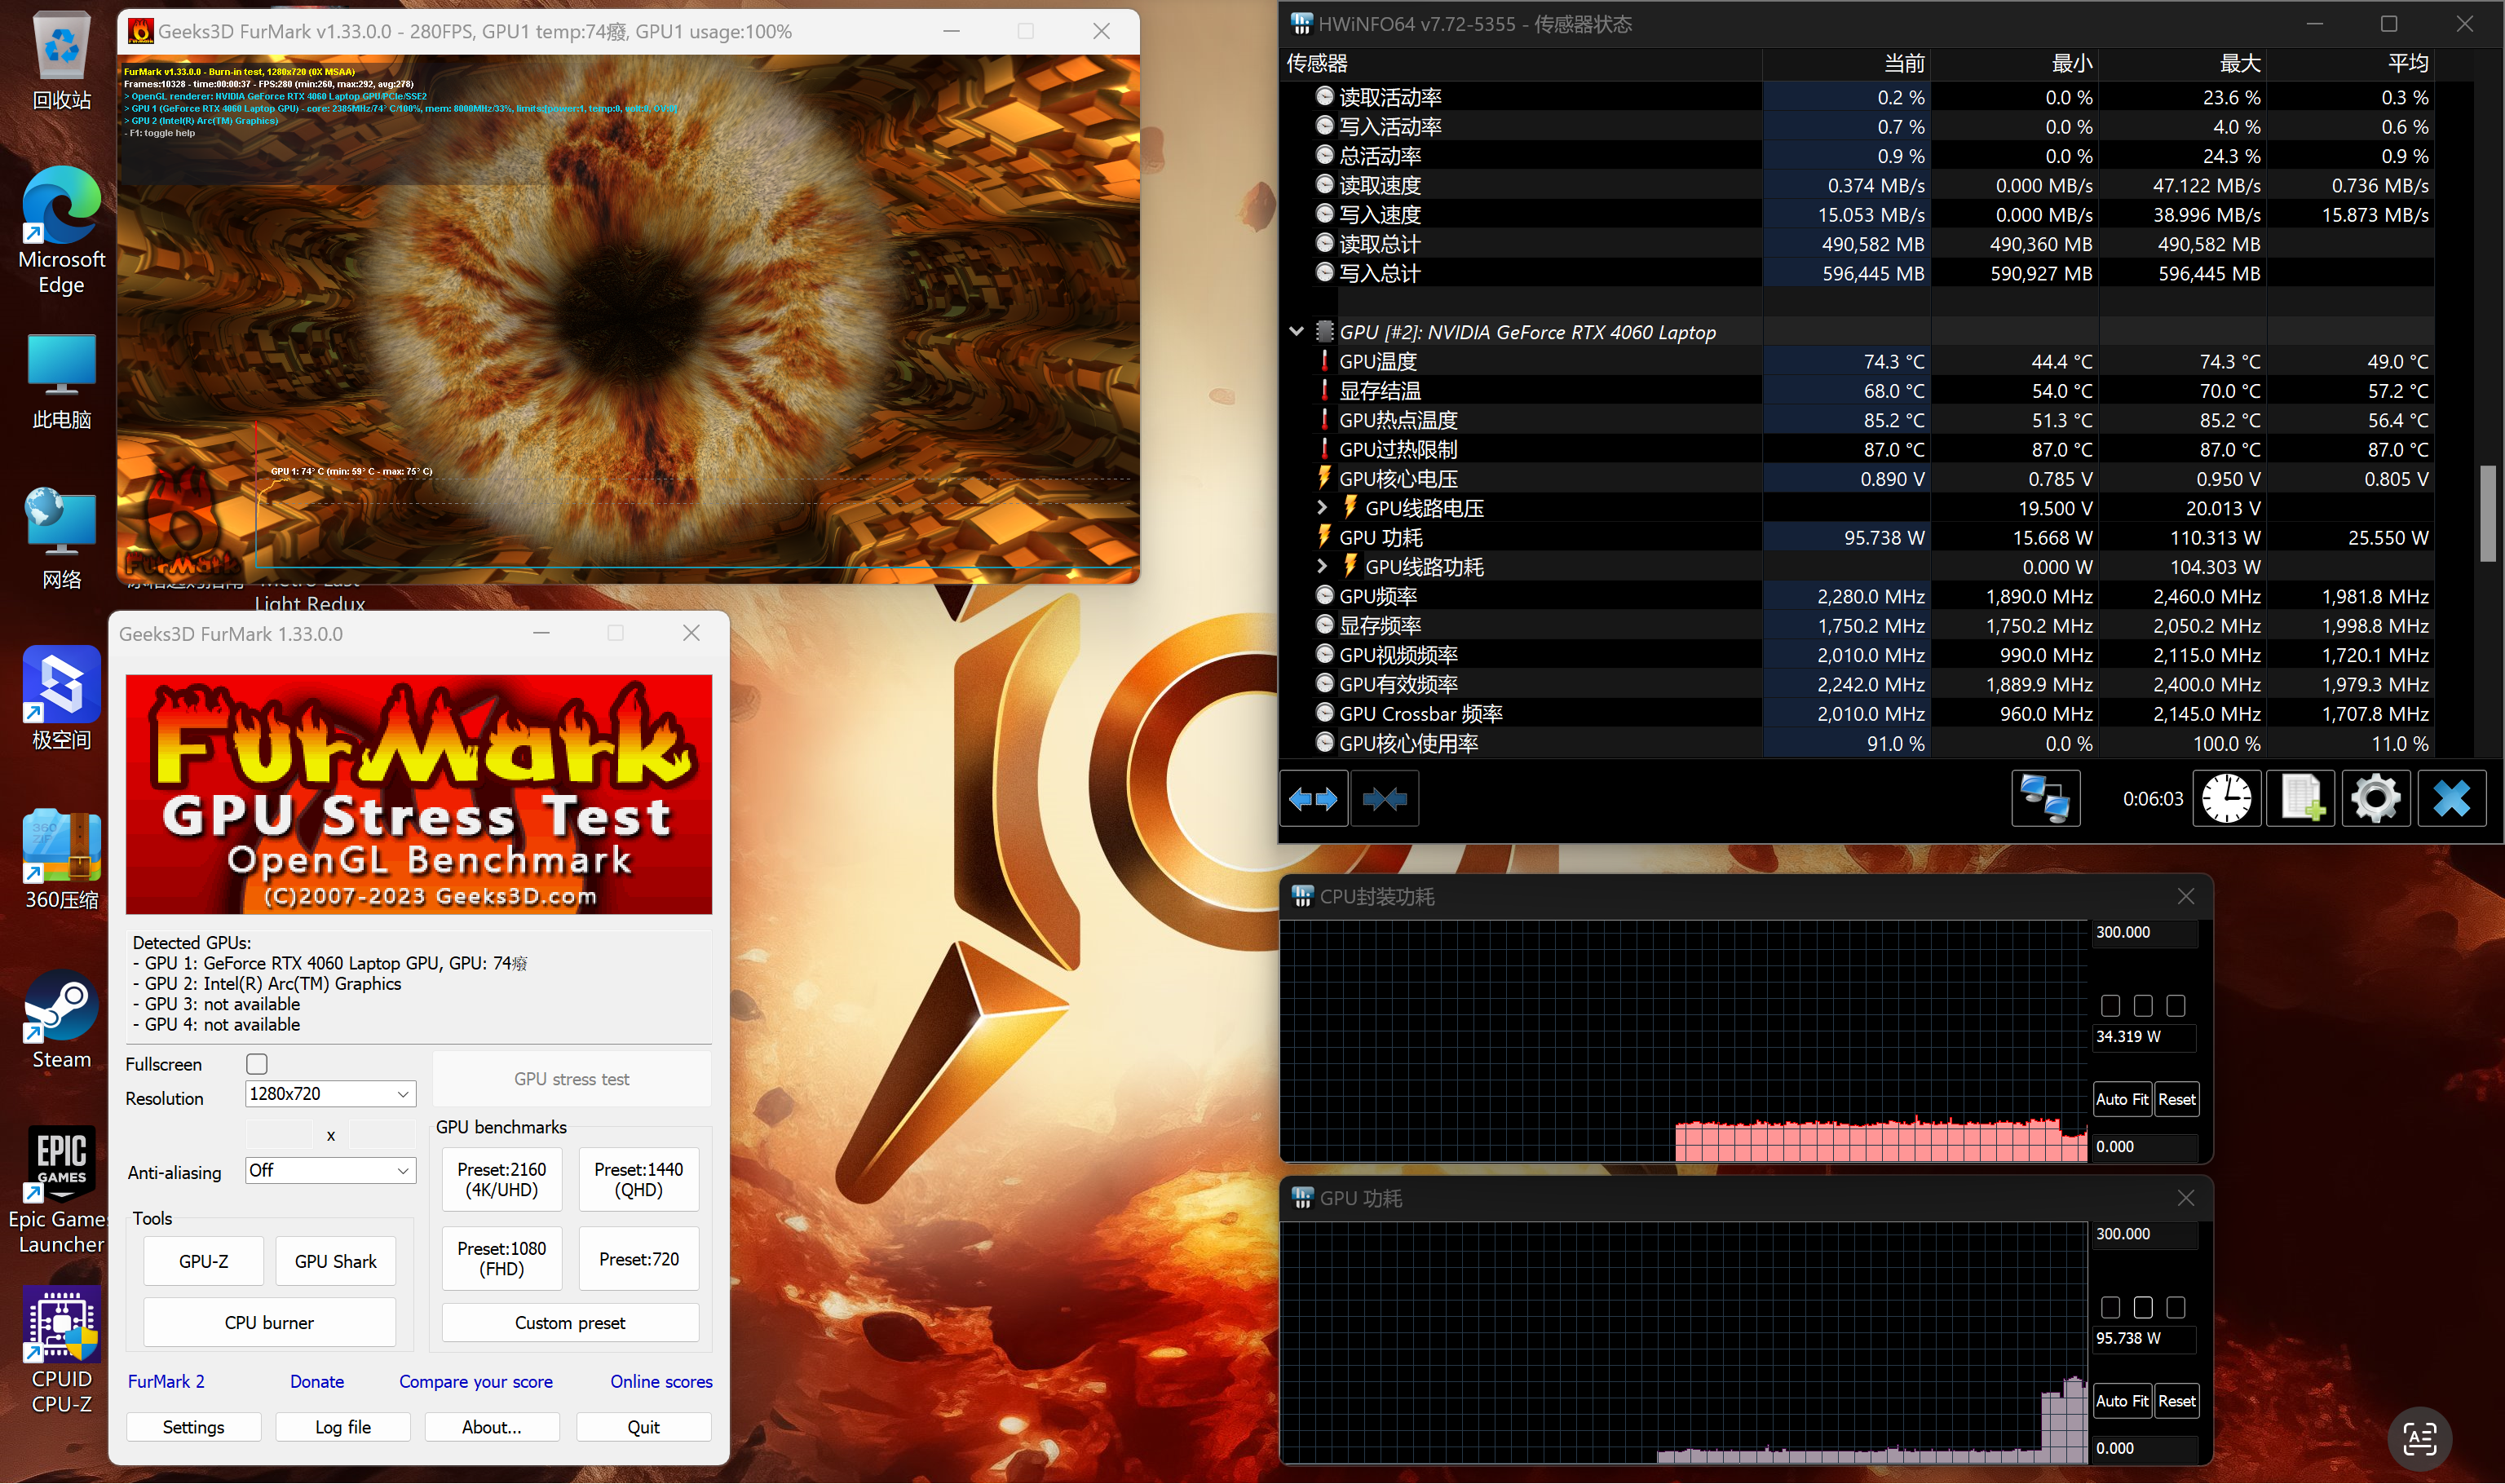Click clock icon in GPU频率 row

pos(1324,596)
